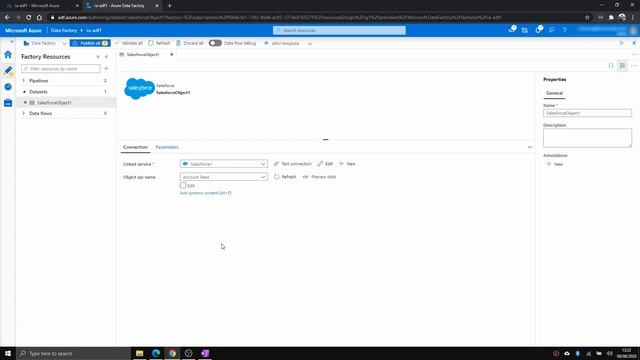
Task: Expand the Pipelines tree node
Action: pos(24,81)
